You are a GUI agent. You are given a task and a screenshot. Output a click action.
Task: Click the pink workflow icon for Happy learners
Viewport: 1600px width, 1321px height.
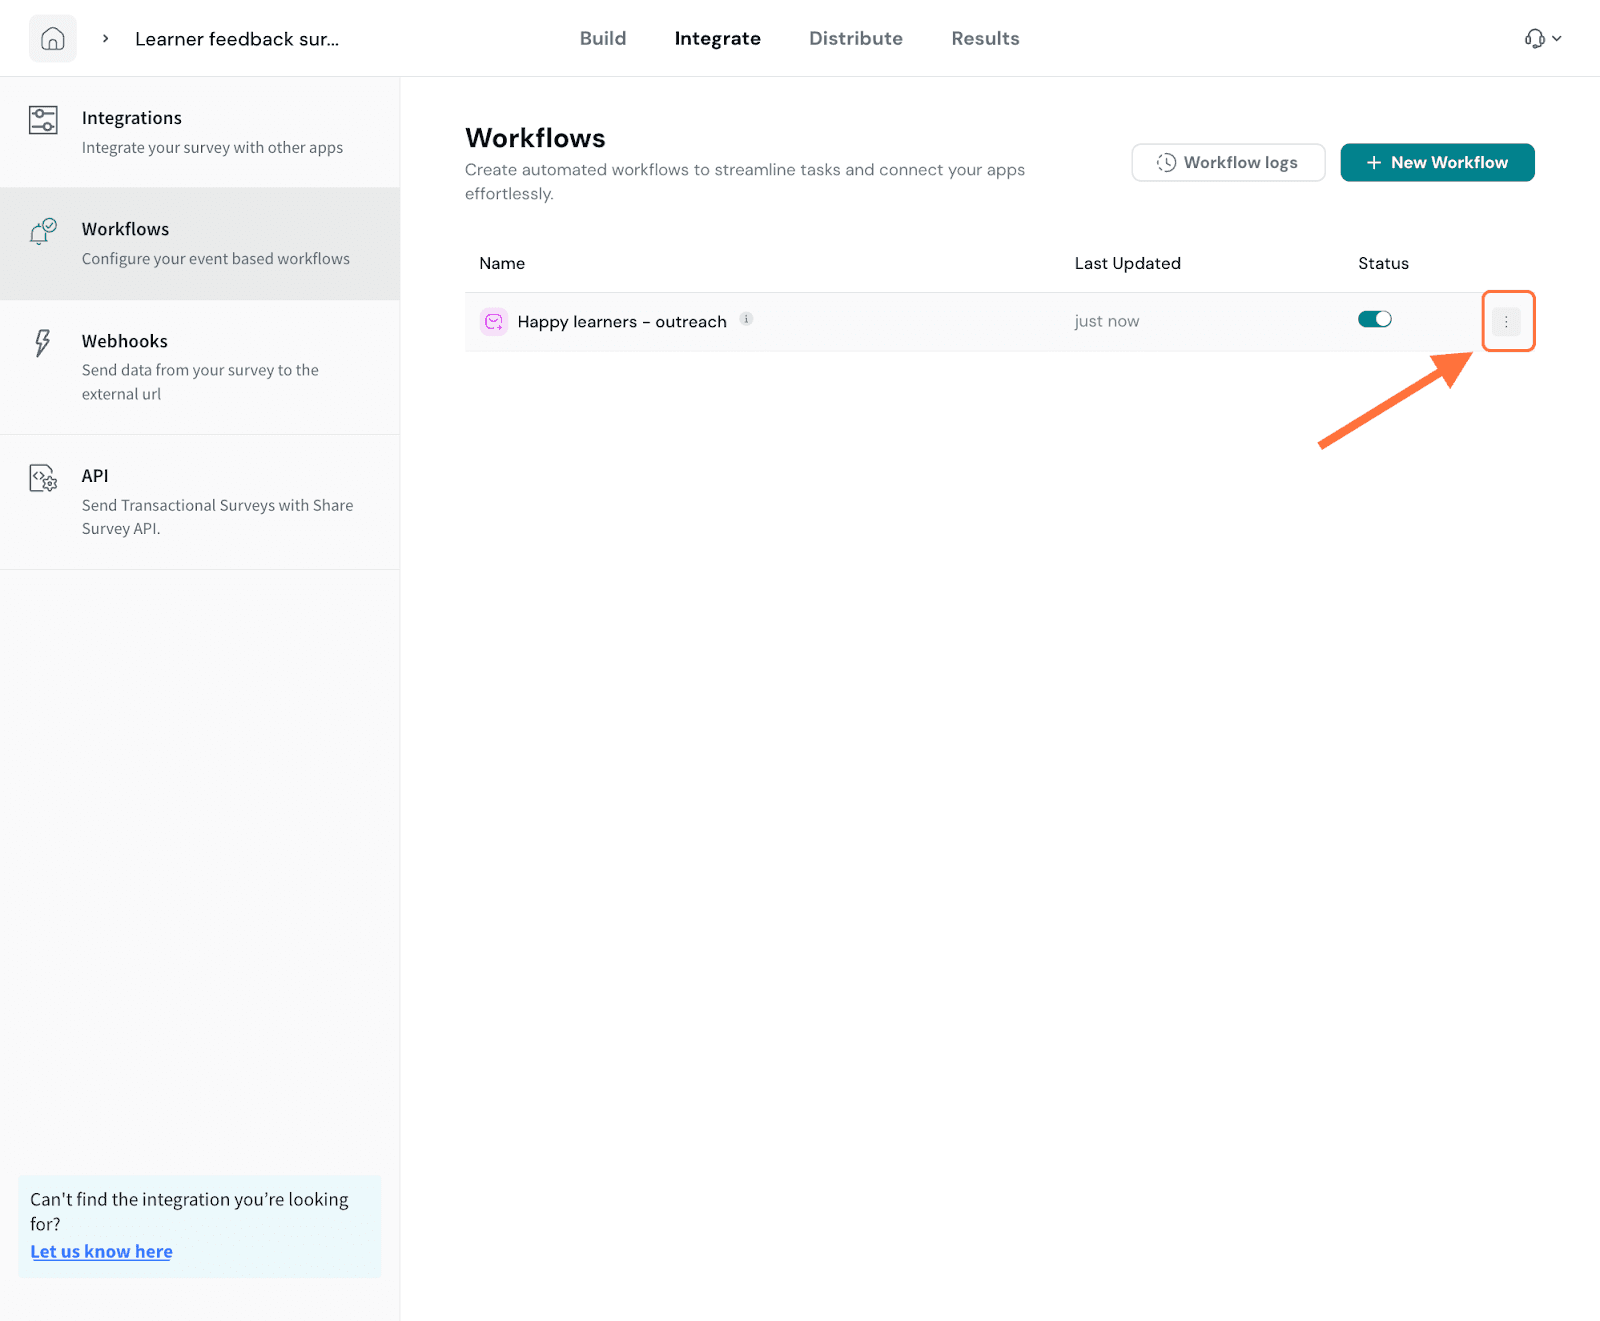(494, 321)
